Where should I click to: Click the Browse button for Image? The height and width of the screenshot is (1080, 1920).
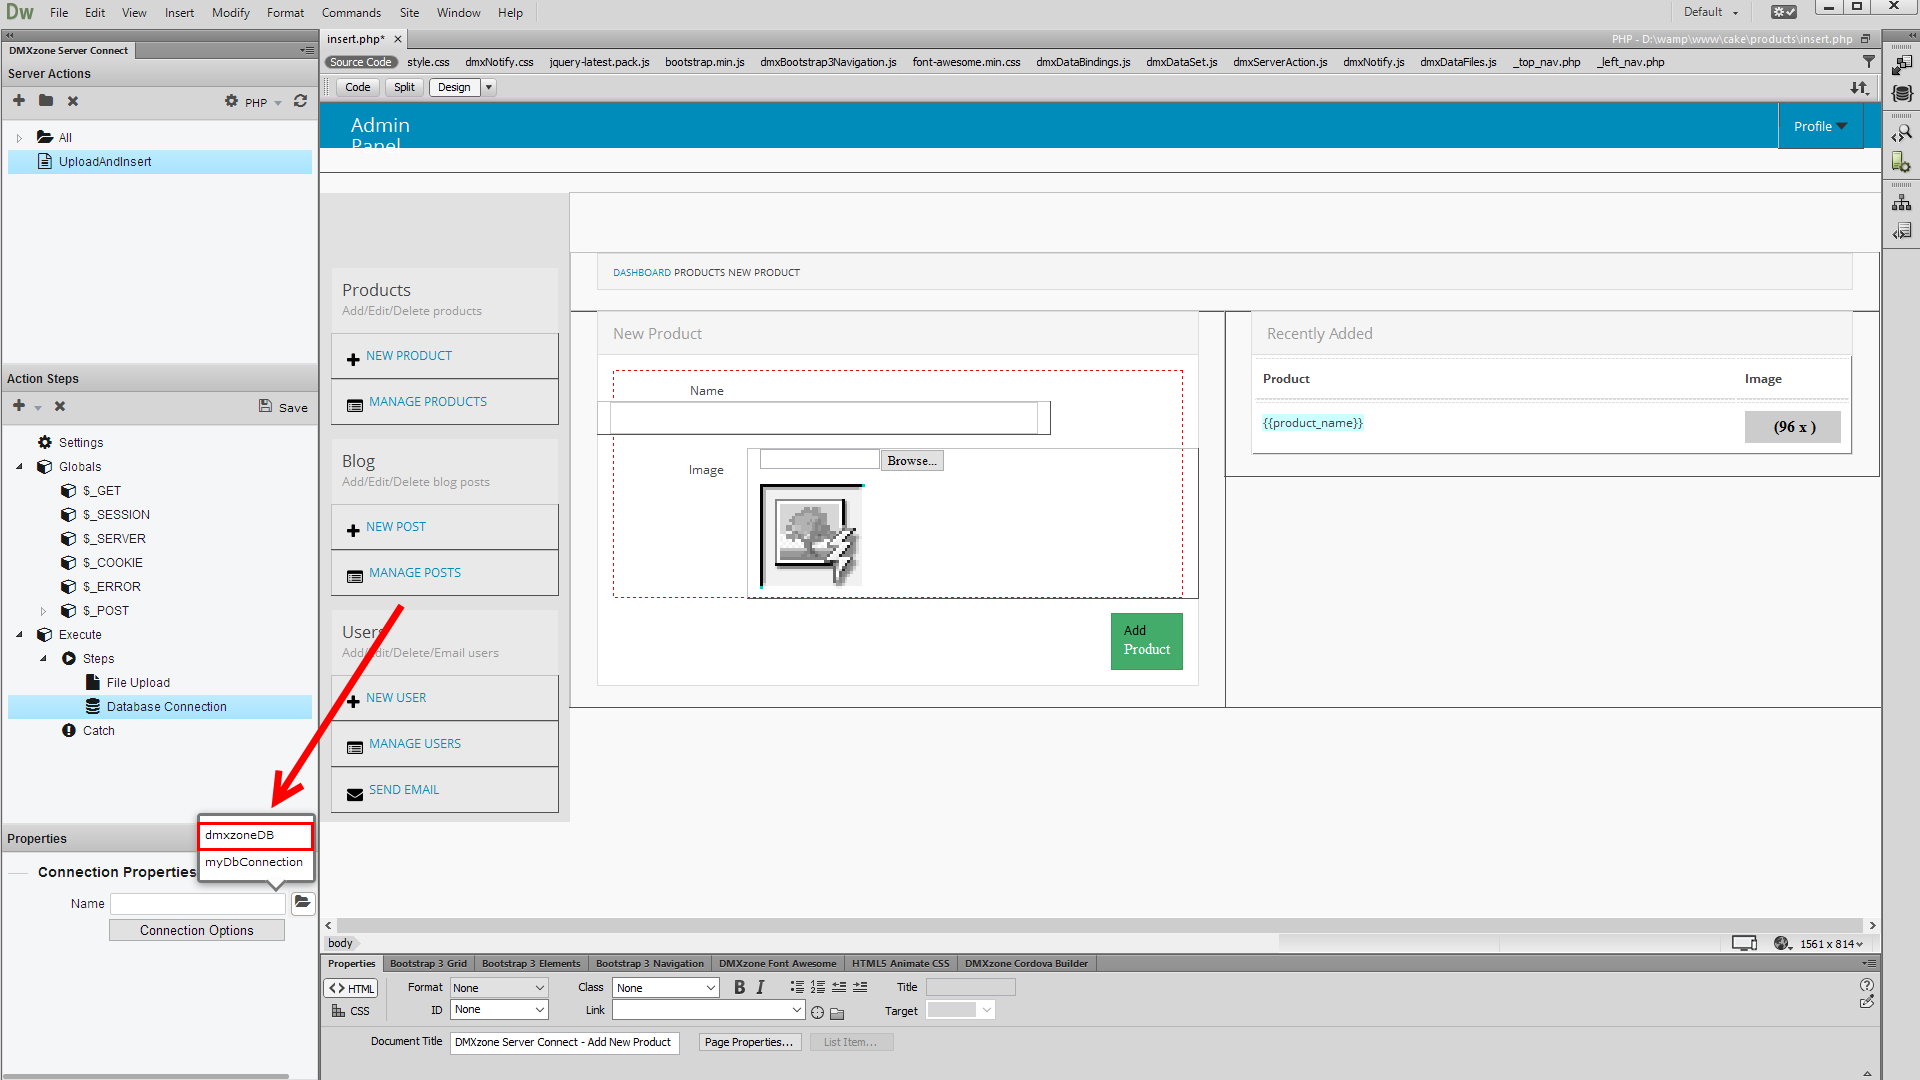[912, 461]
